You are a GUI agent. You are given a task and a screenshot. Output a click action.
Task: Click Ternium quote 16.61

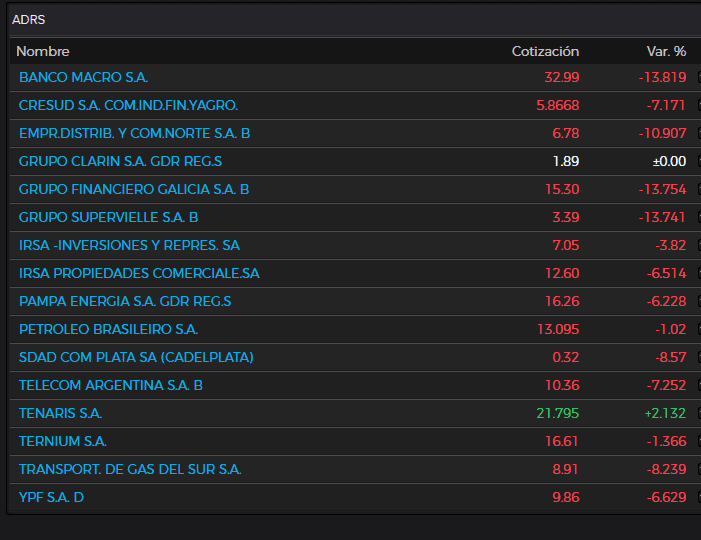(x=562, y=441)
